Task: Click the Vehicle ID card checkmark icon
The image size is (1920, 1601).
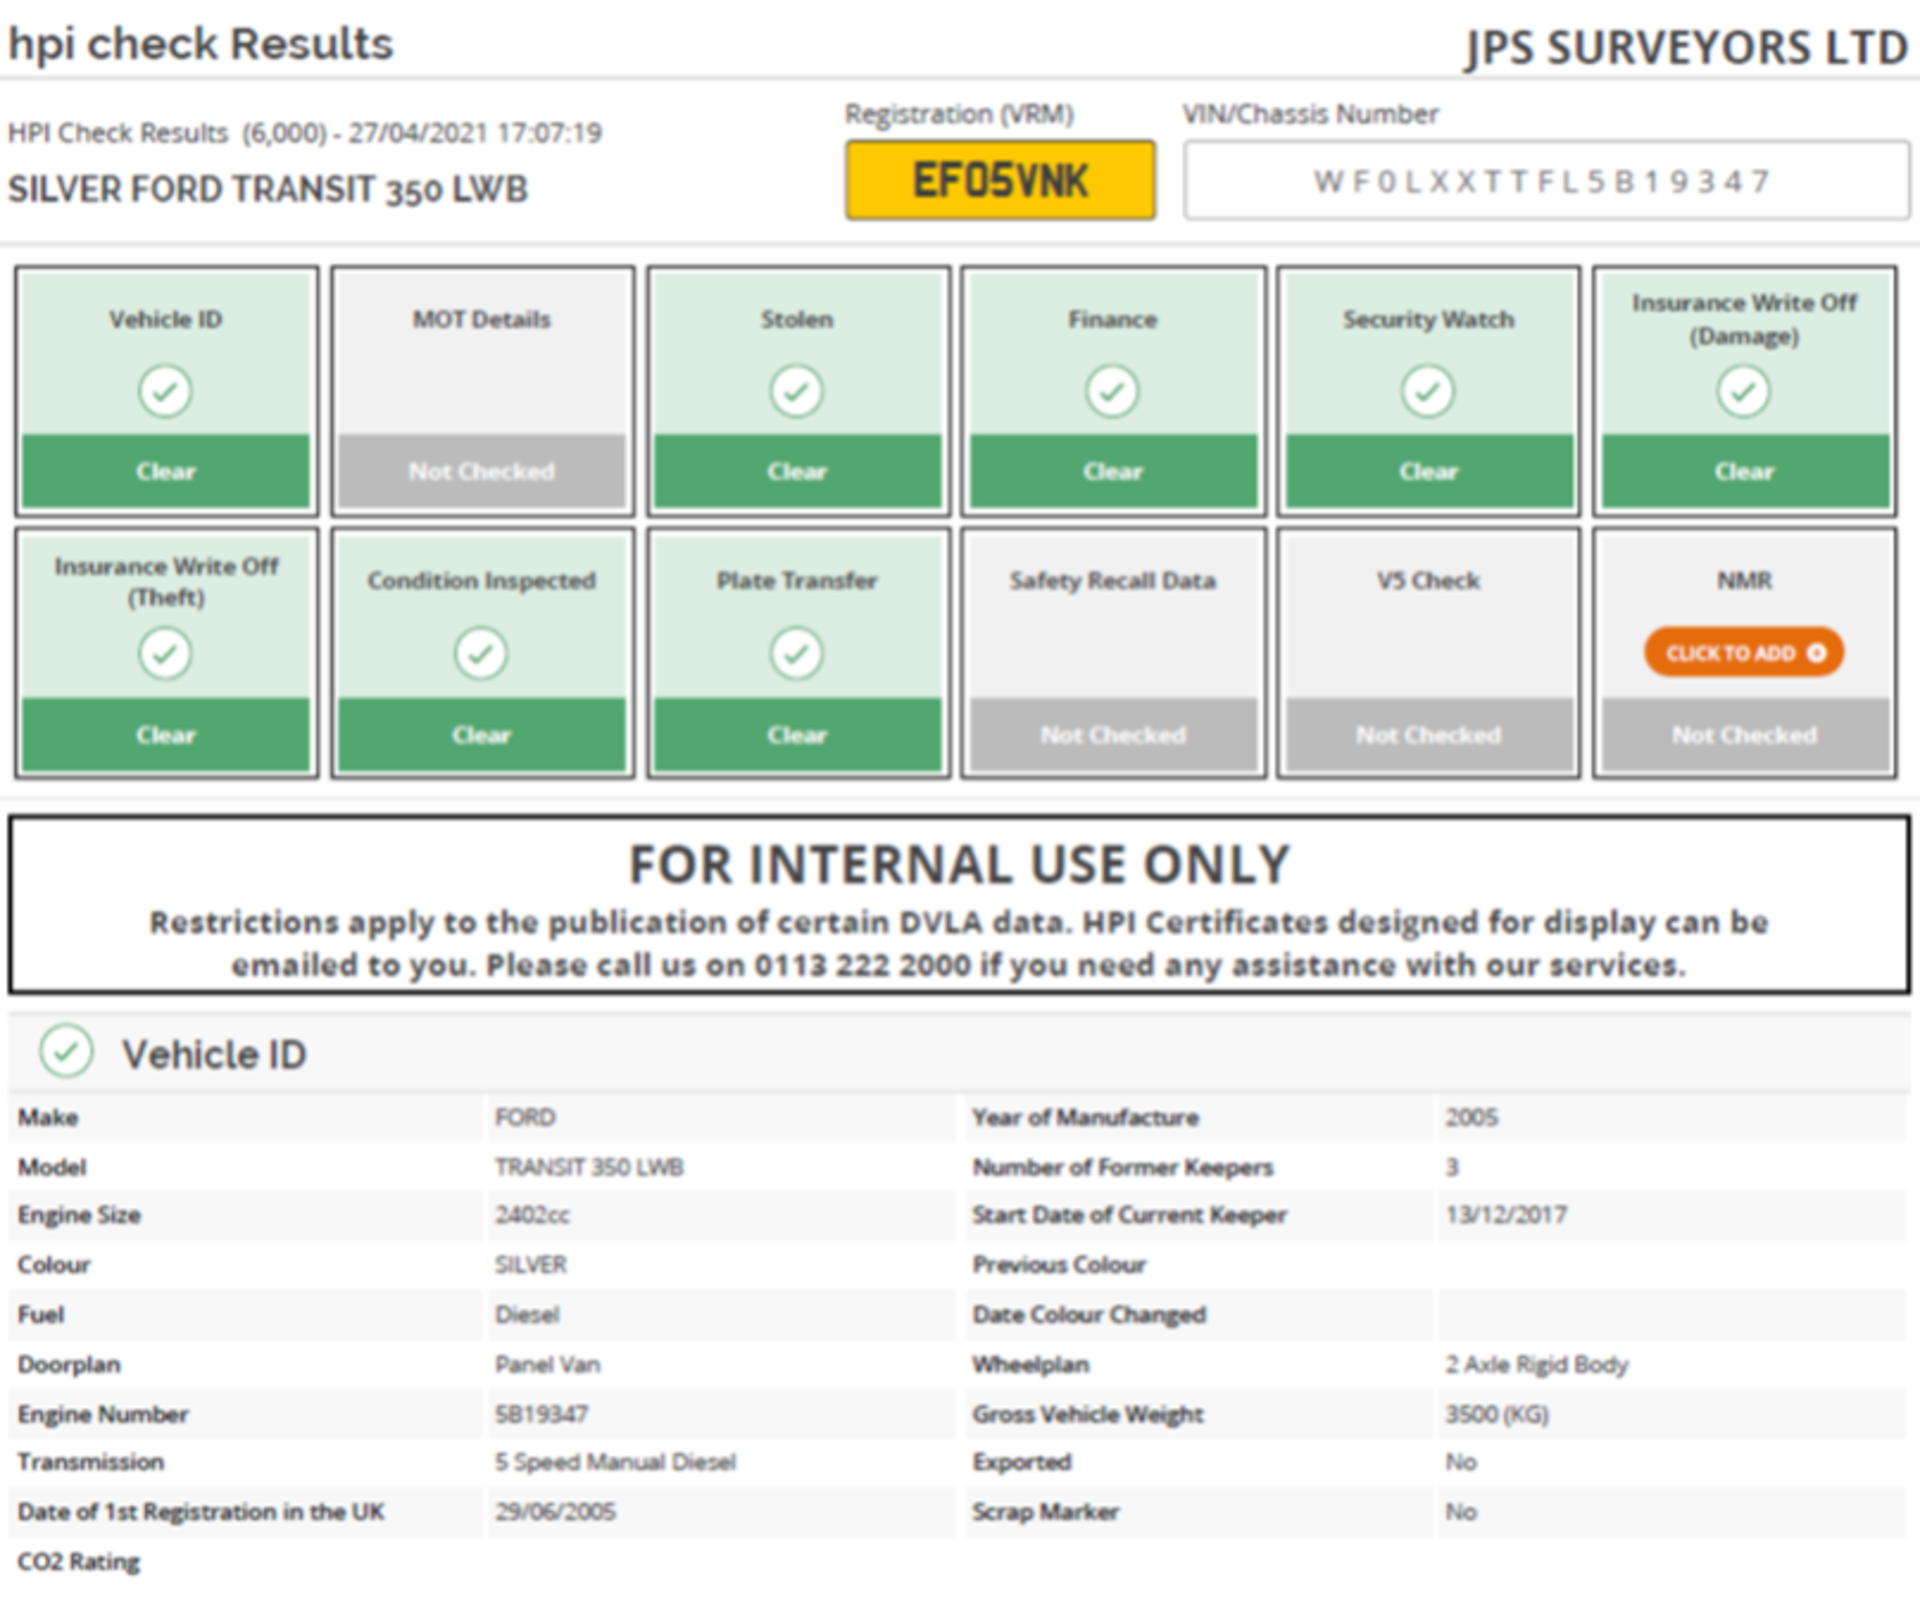Action: coord(165,391)
